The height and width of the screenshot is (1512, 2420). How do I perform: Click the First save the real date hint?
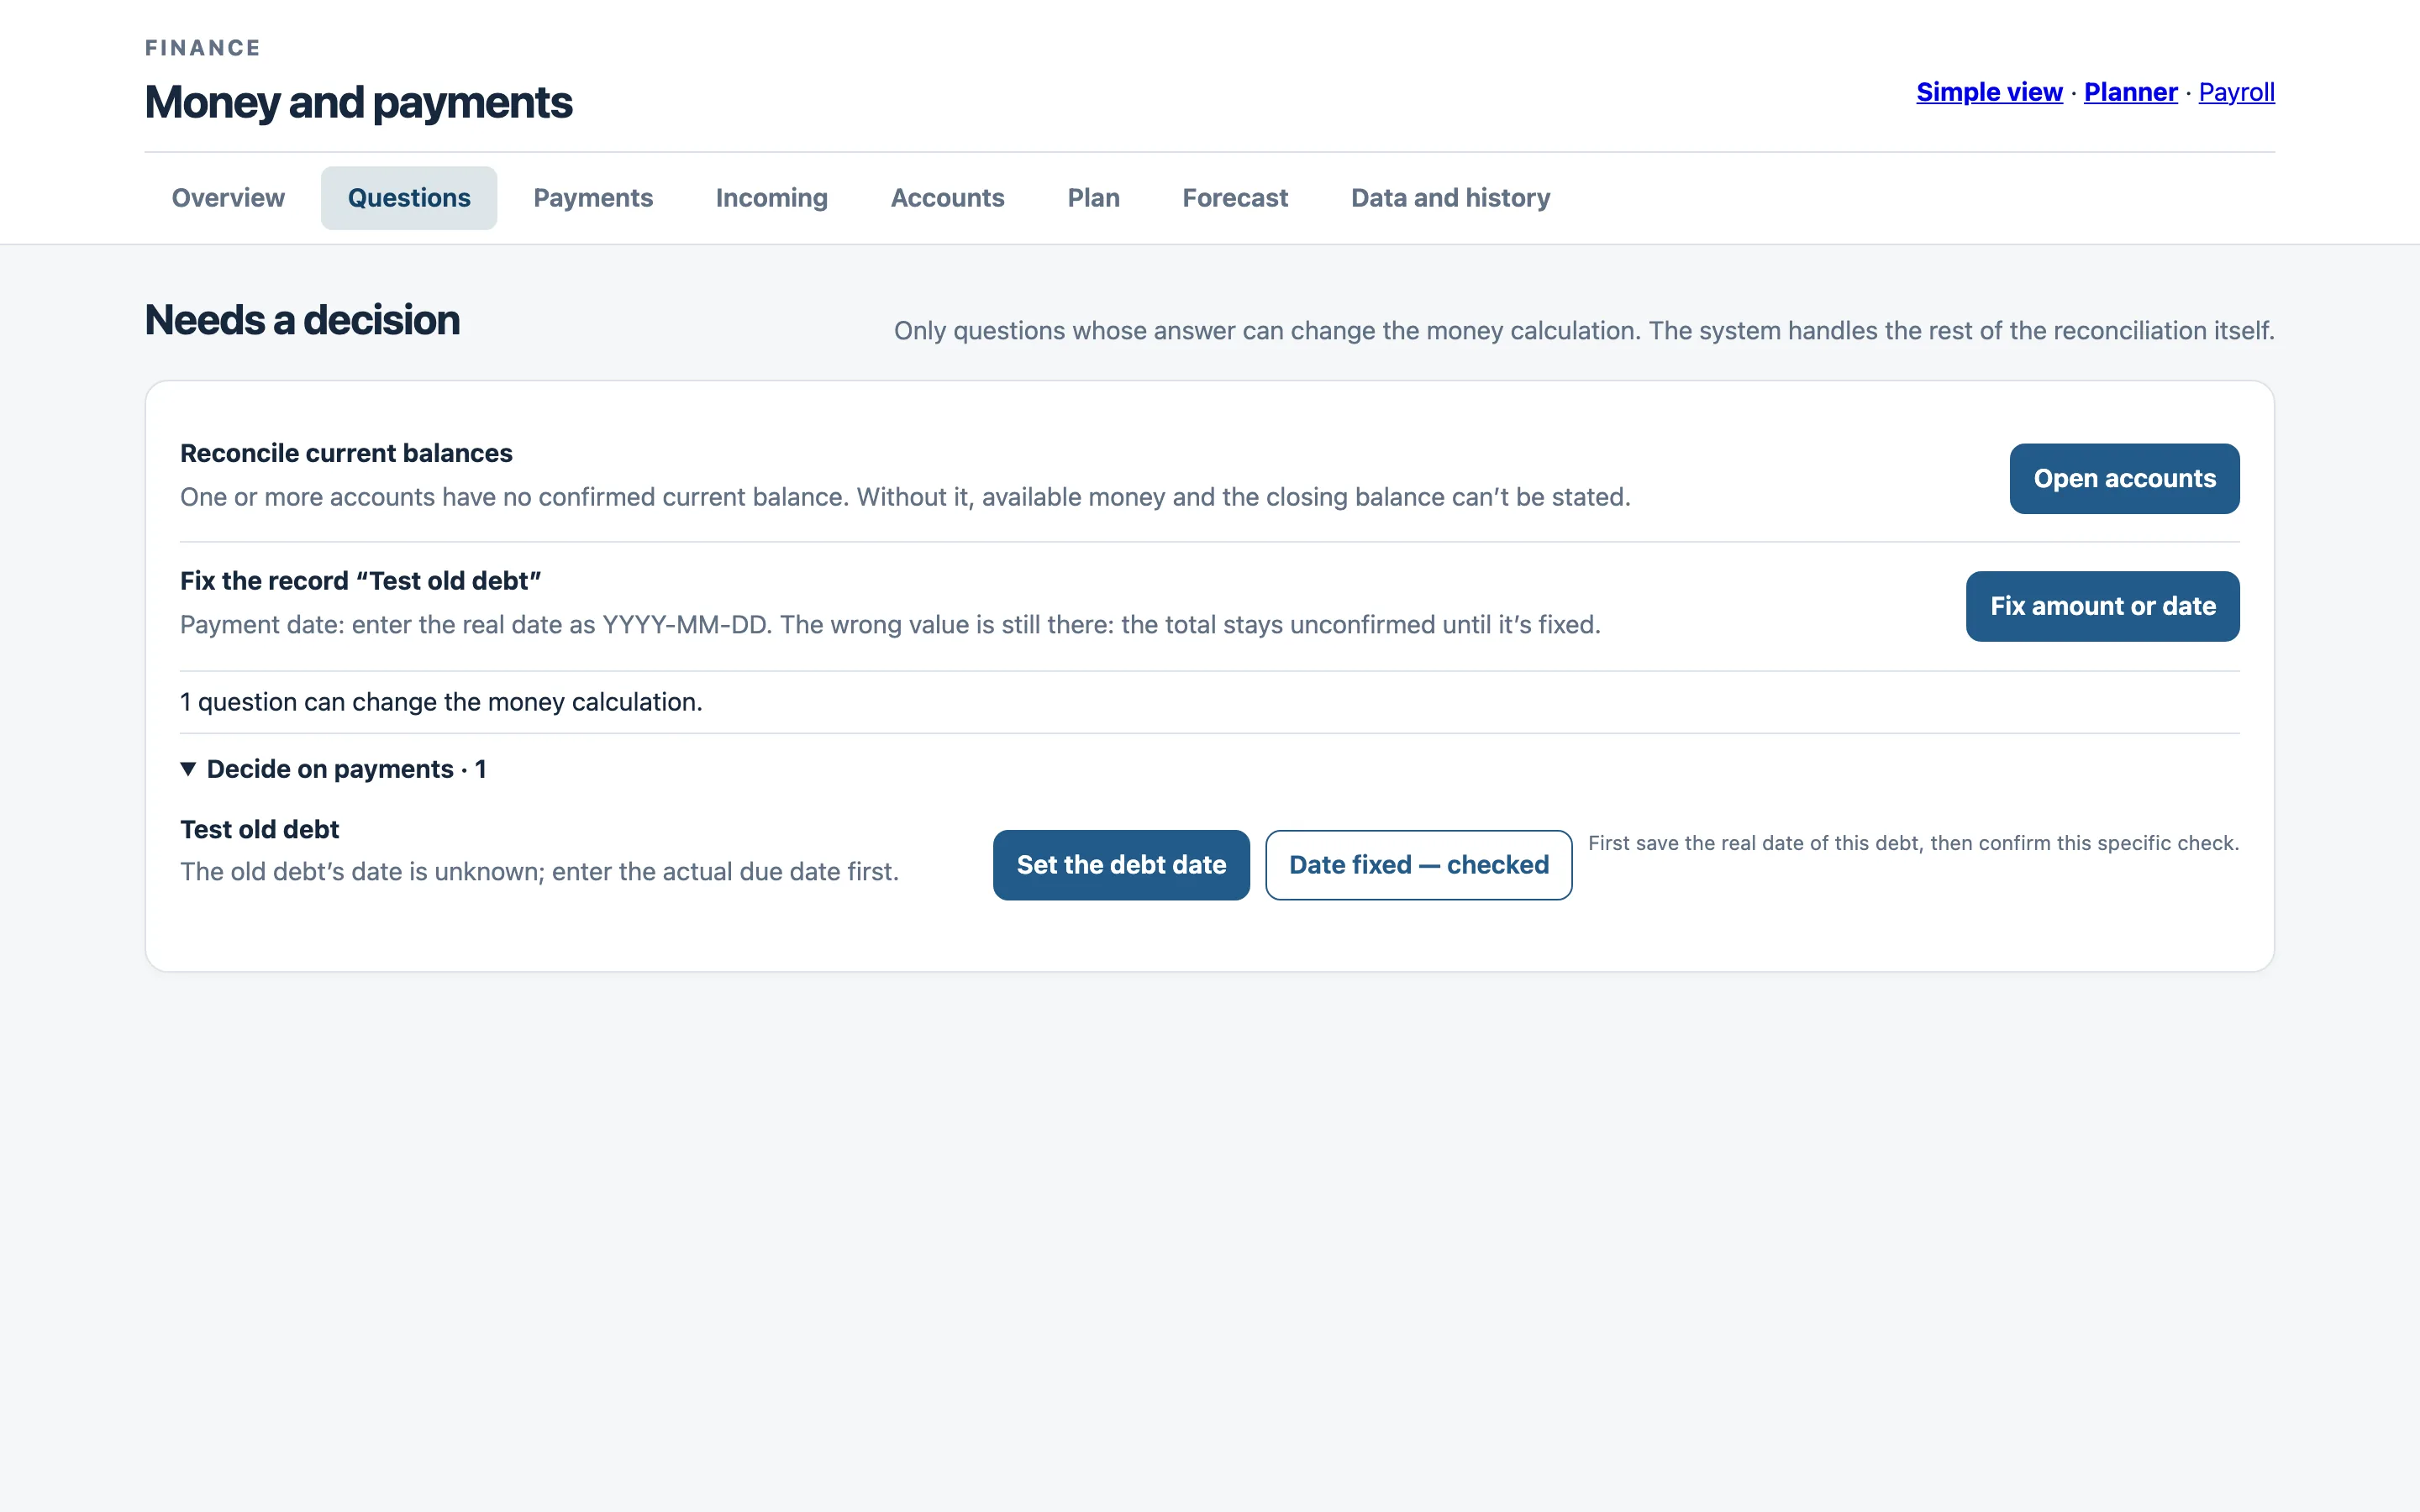click(x=1913, y=843)
